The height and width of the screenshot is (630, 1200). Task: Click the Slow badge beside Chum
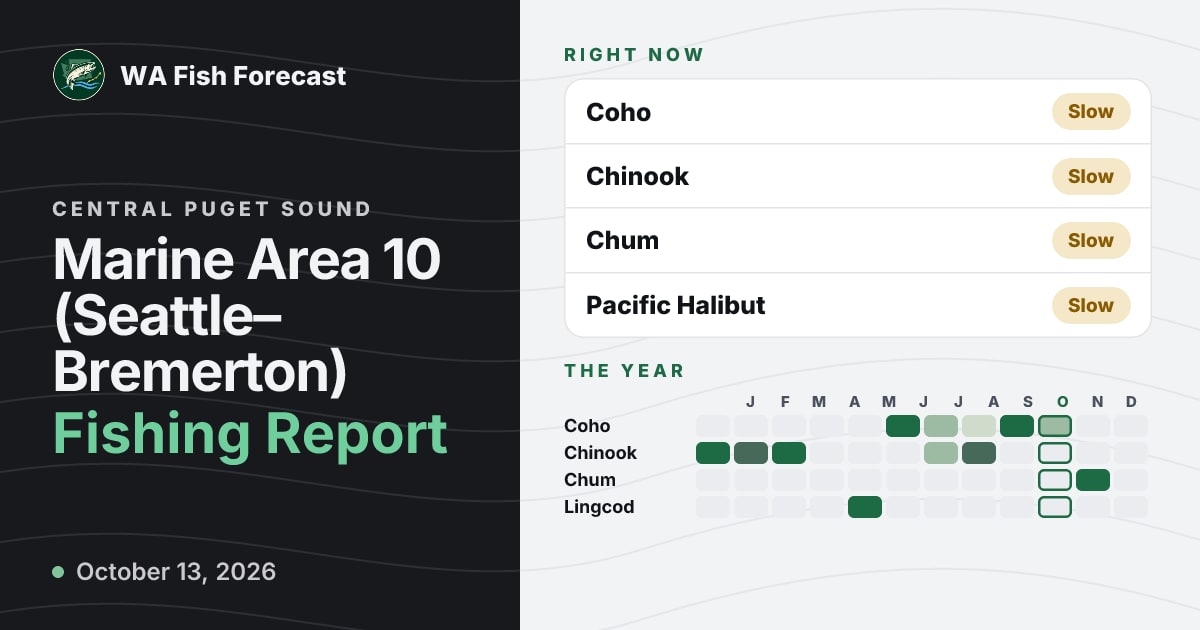(x=1091, y=240)
